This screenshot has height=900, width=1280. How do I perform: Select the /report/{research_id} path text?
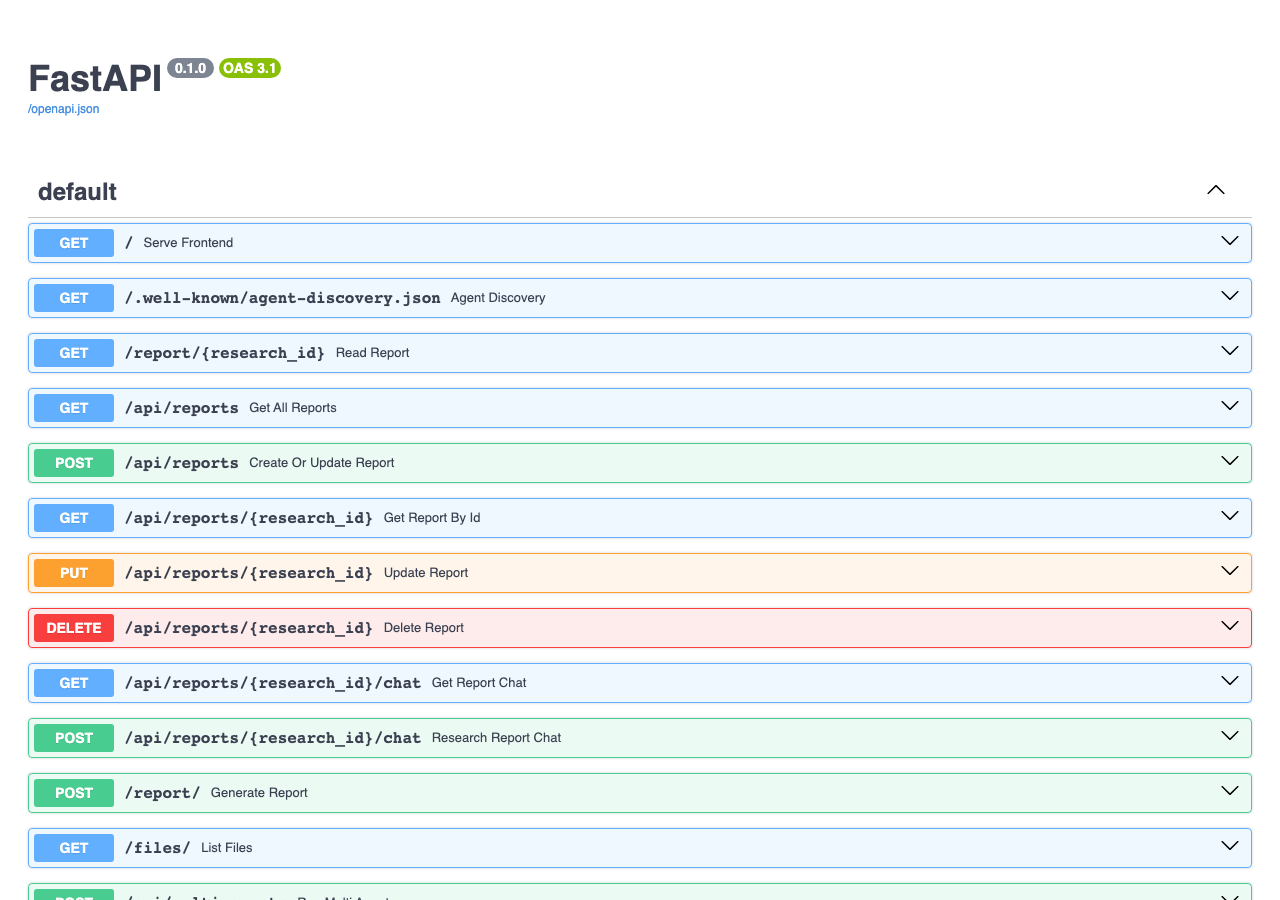pyautogui.click(x=225, y=353)
